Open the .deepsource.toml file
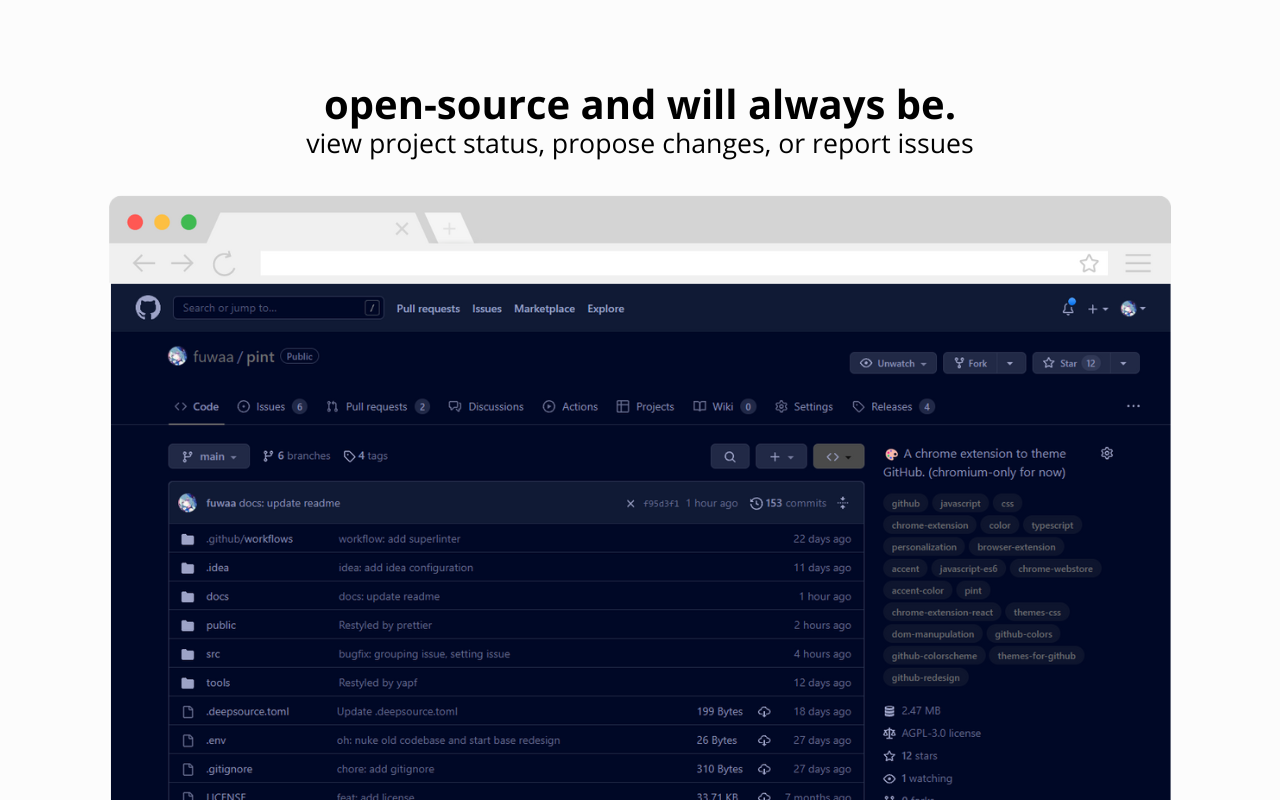The width and height of the screenshot is (1280, 800). [x=248, y=712]
